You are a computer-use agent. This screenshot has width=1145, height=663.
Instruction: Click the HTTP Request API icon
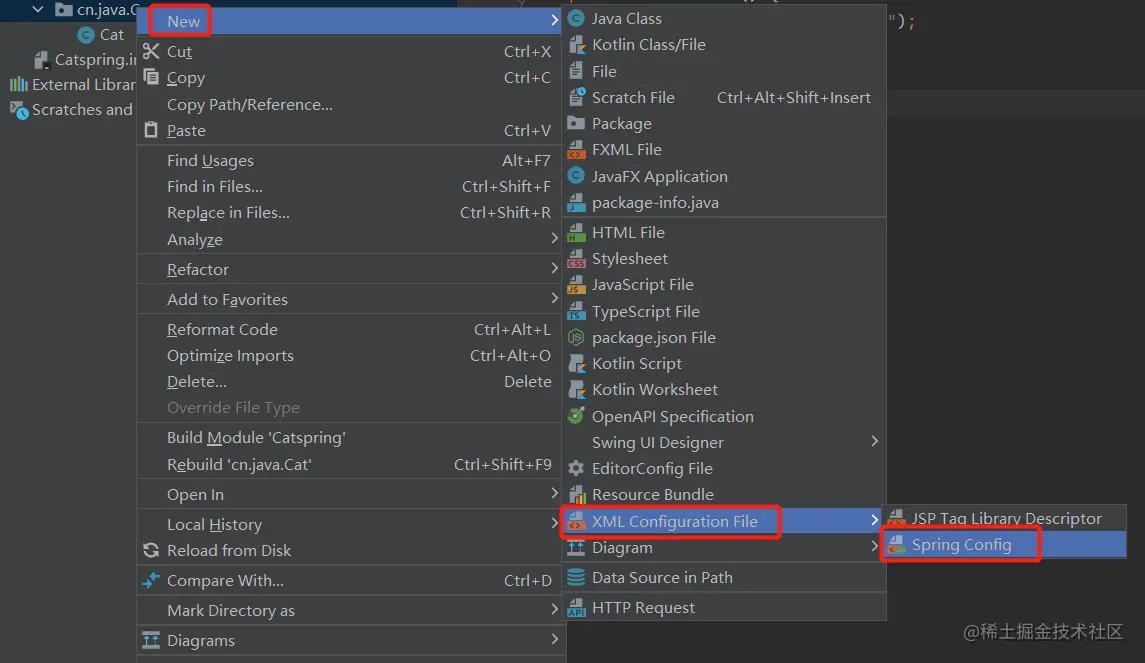click(x=576, y=608)
